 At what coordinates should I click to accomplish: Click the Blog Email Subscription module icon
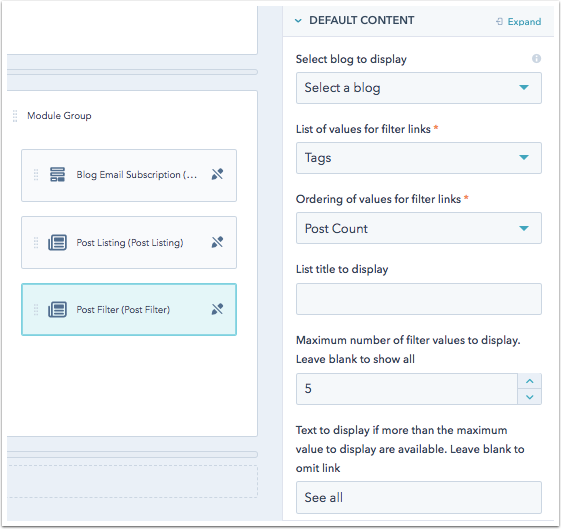(57, 175)
